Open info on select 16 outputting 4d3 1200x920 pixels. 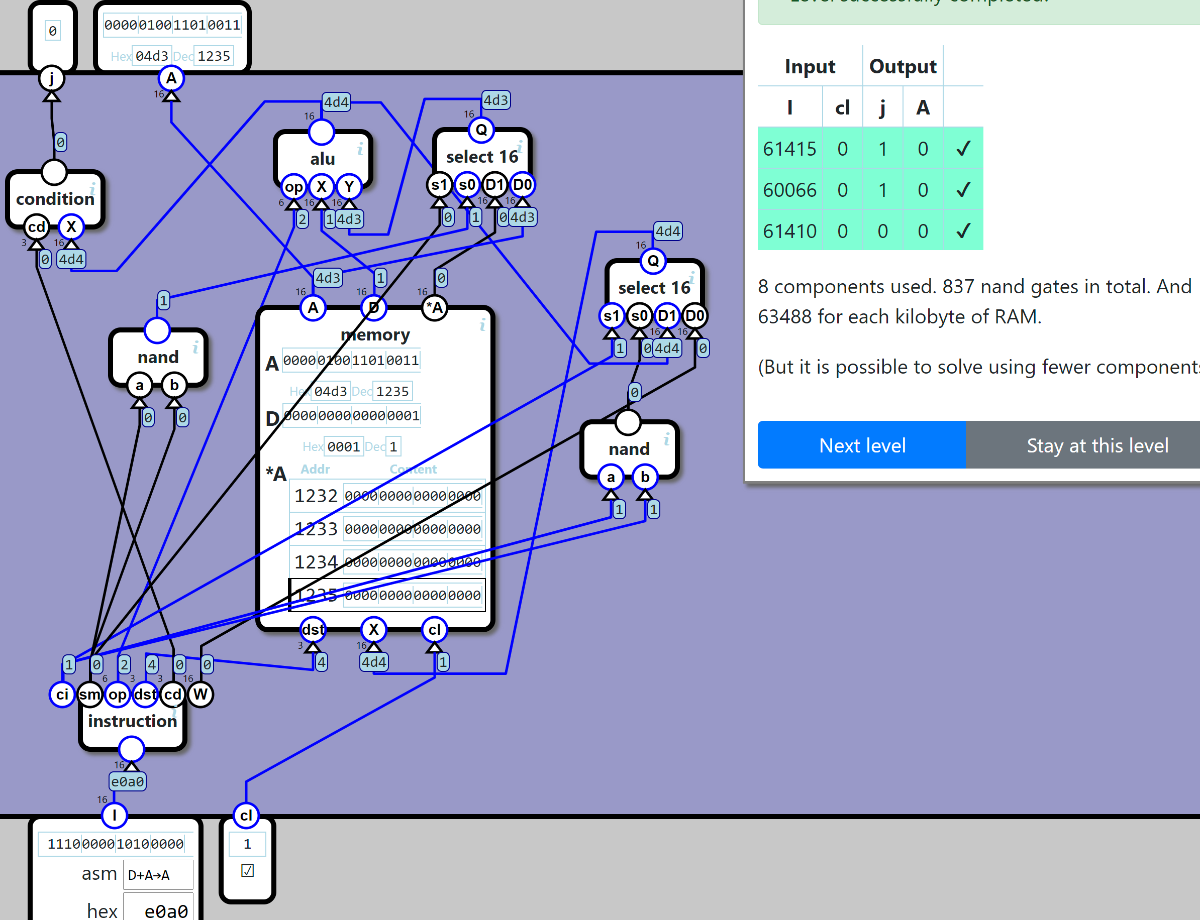pos(519,146)
